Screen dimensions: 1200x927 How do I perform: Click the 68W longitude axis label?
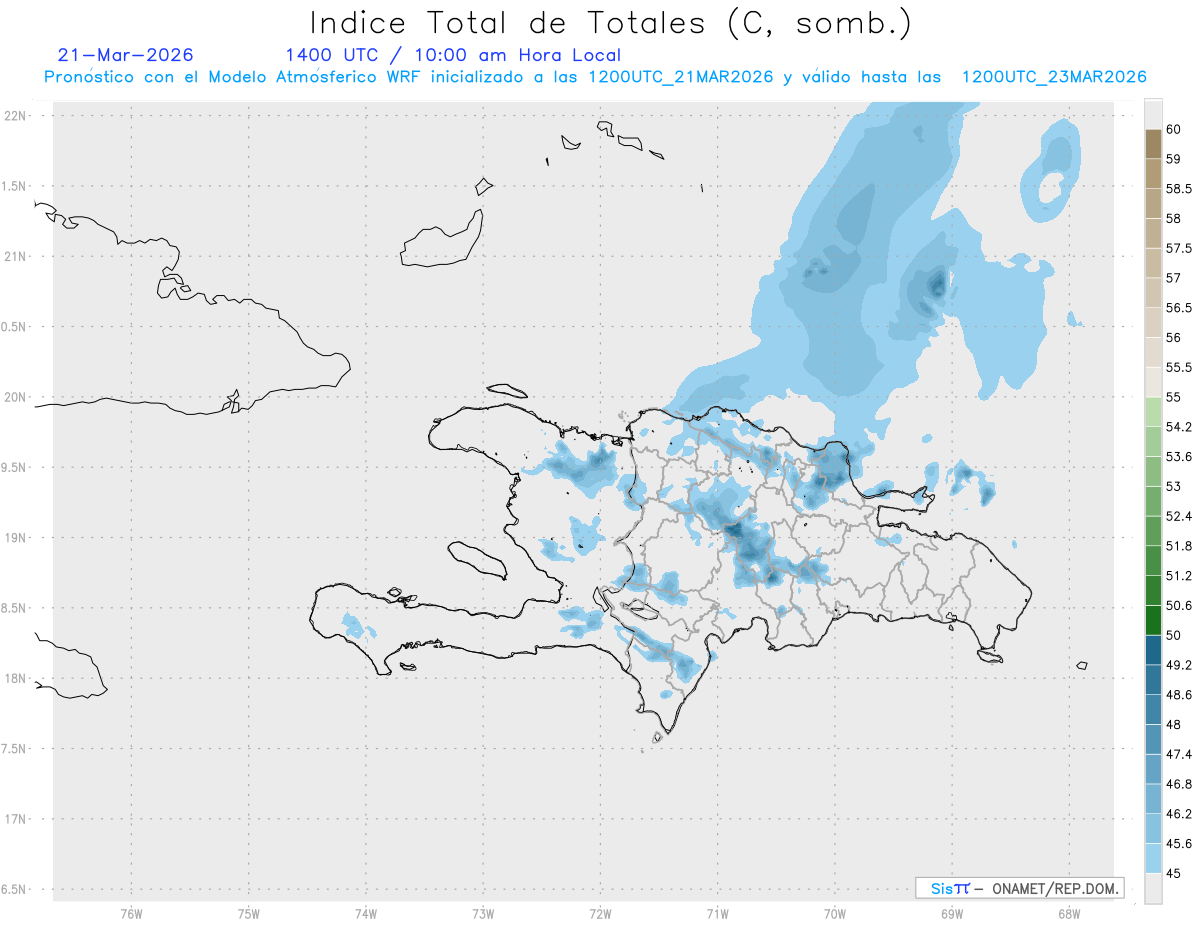pyautogui.click(x=1069, y=913)
